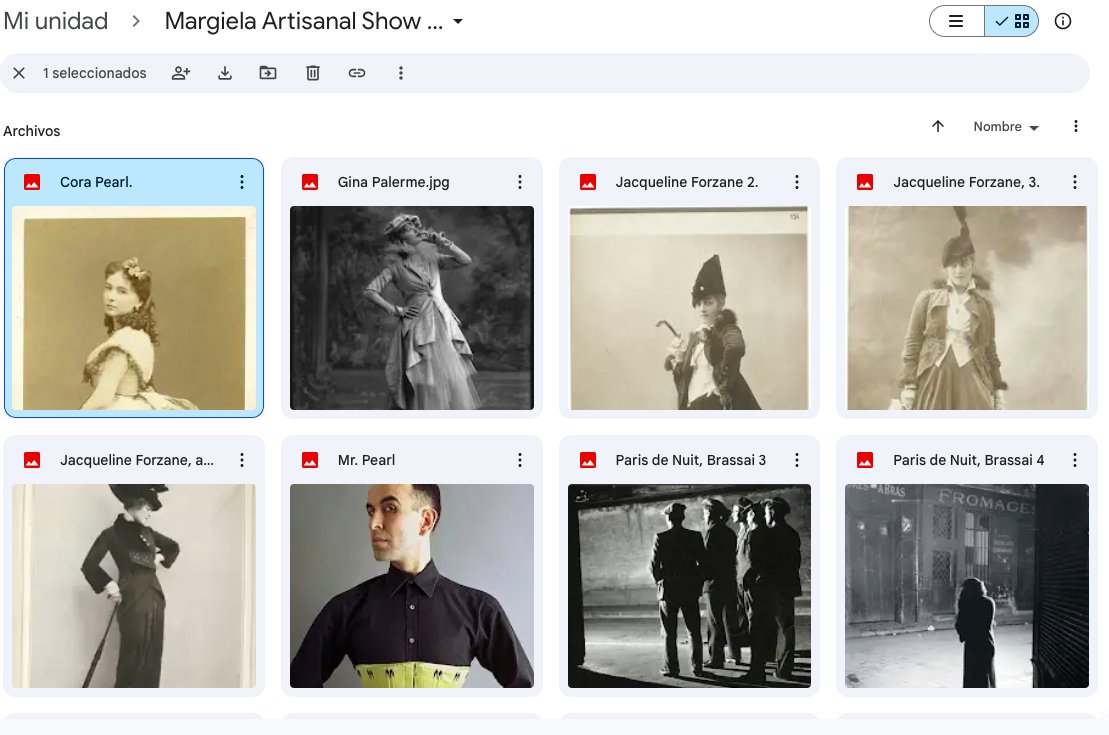Click image type icon of Mr. Pearl
Screen dimensions: 1109x735
(x=310, y=460)
